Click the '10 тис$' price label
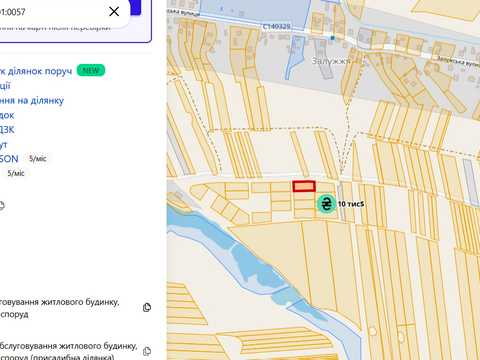The height and width of the screenshot is (360, 480). pyautogui.click(x=351, y=204)
